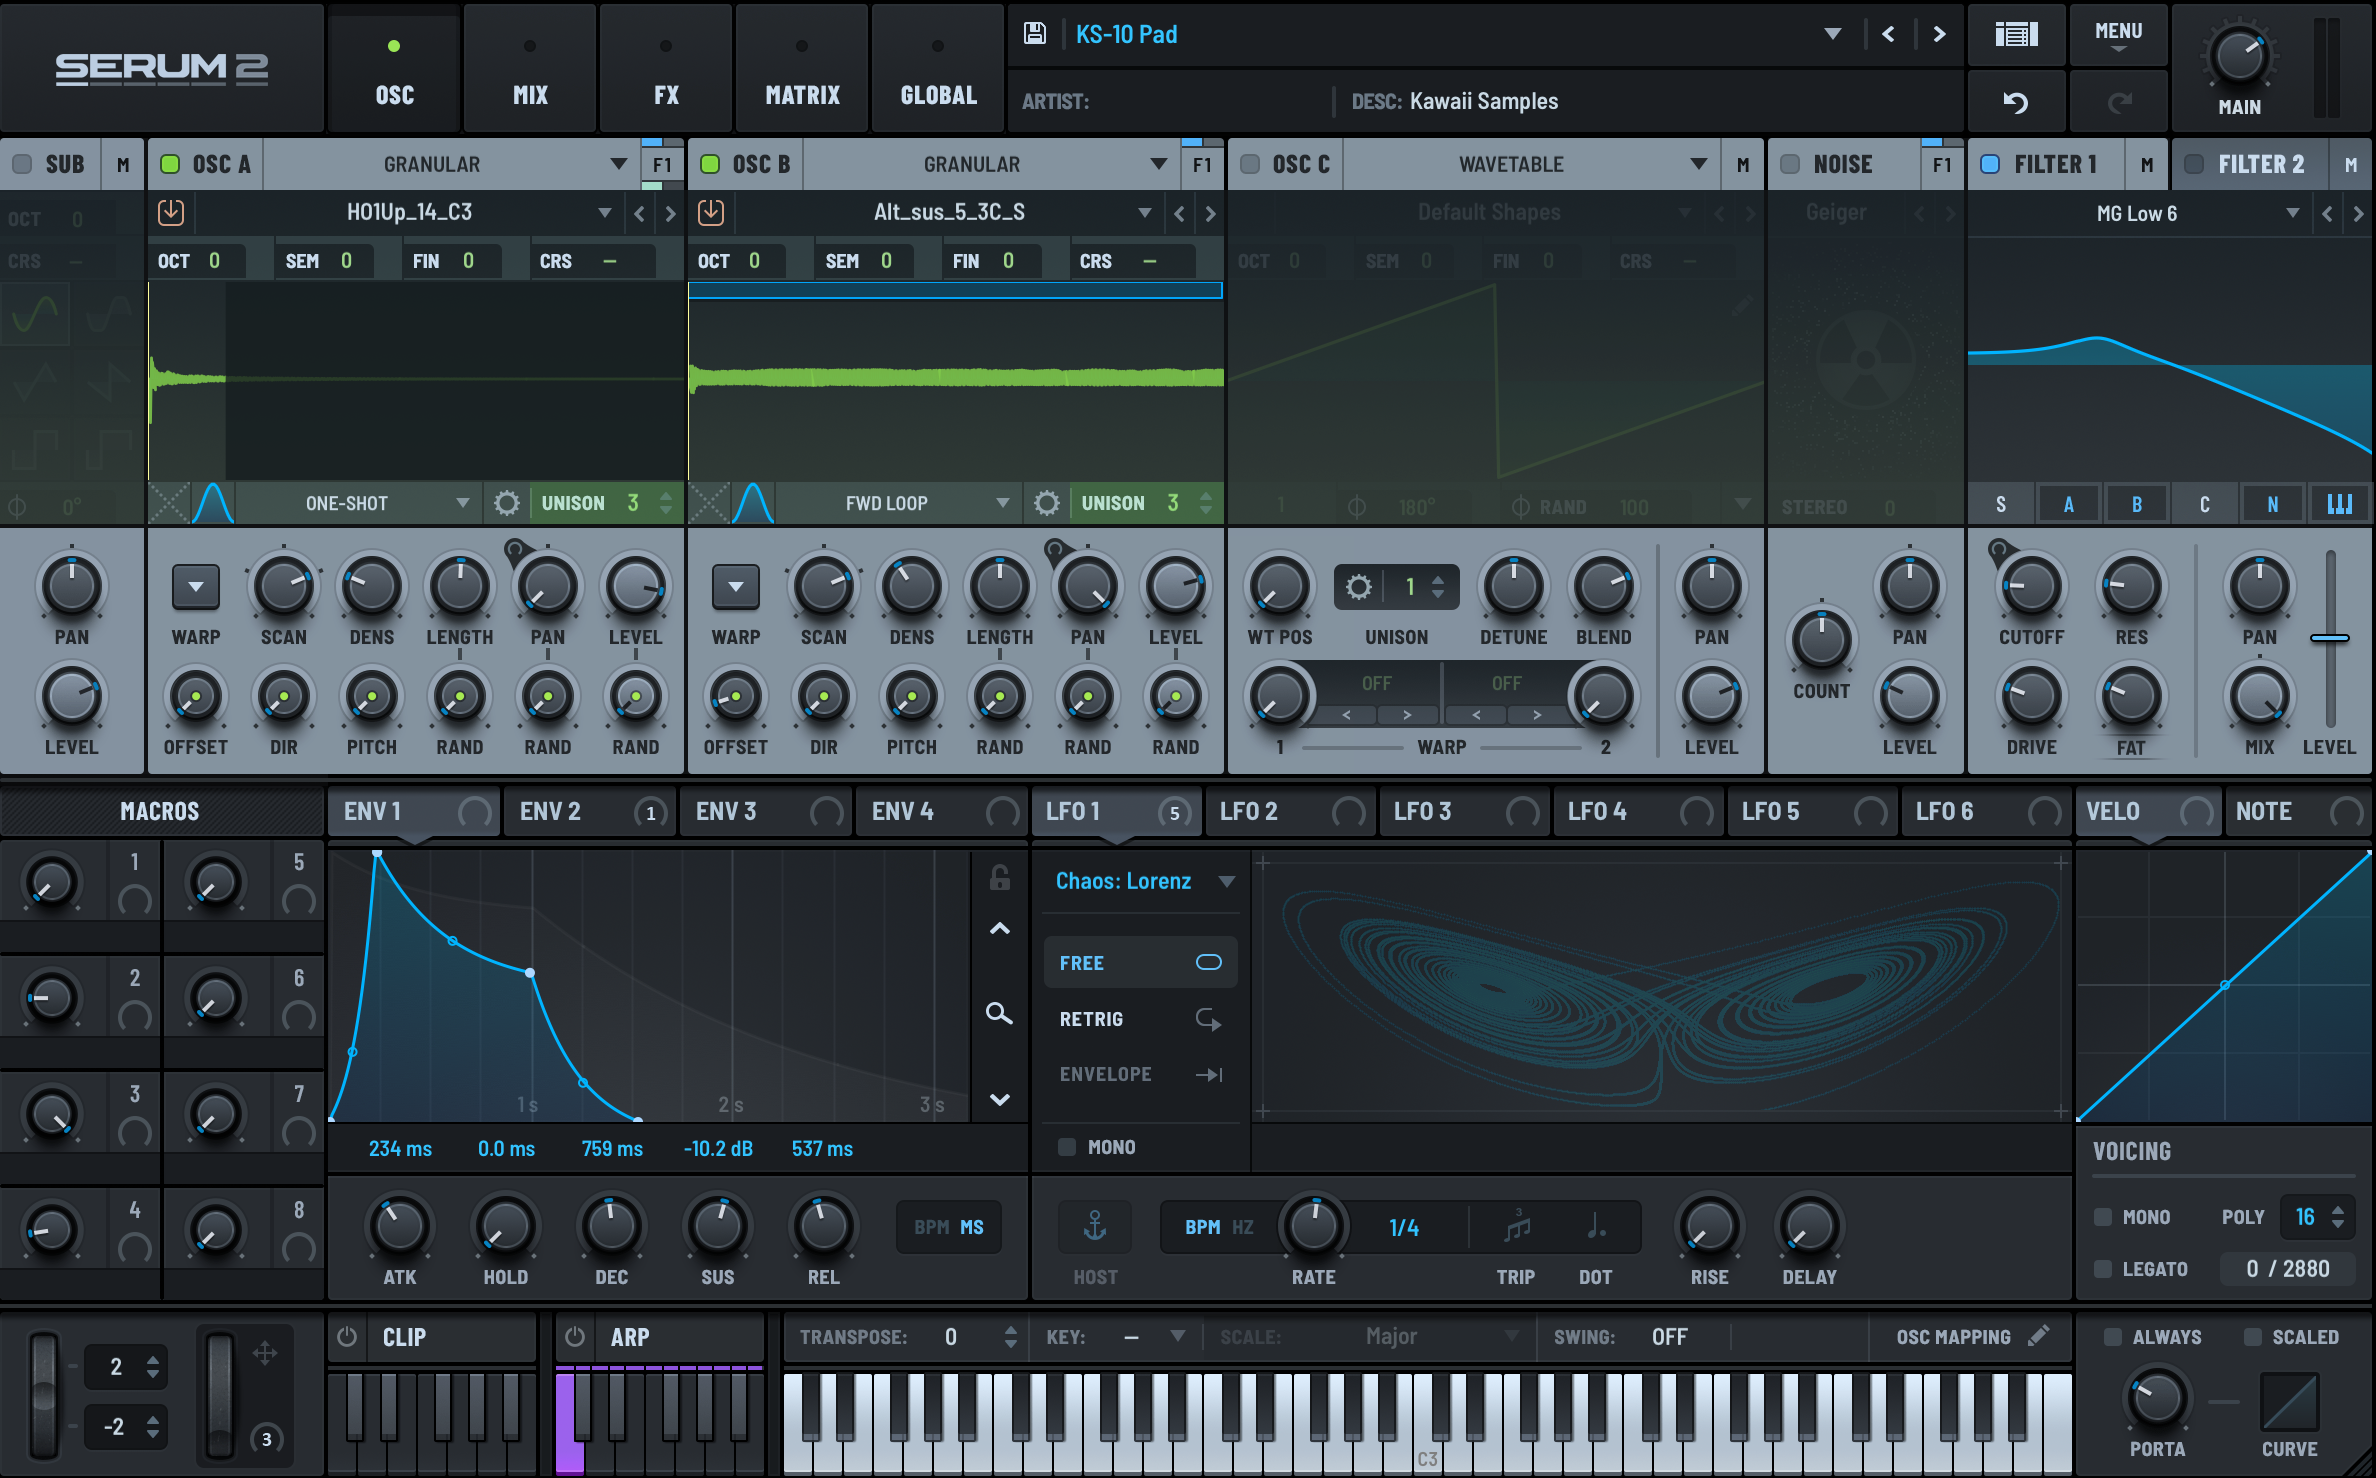Open FWD LOOP playback mode dropdown
This screenshot has width=2376, height=1478.
1003,503
